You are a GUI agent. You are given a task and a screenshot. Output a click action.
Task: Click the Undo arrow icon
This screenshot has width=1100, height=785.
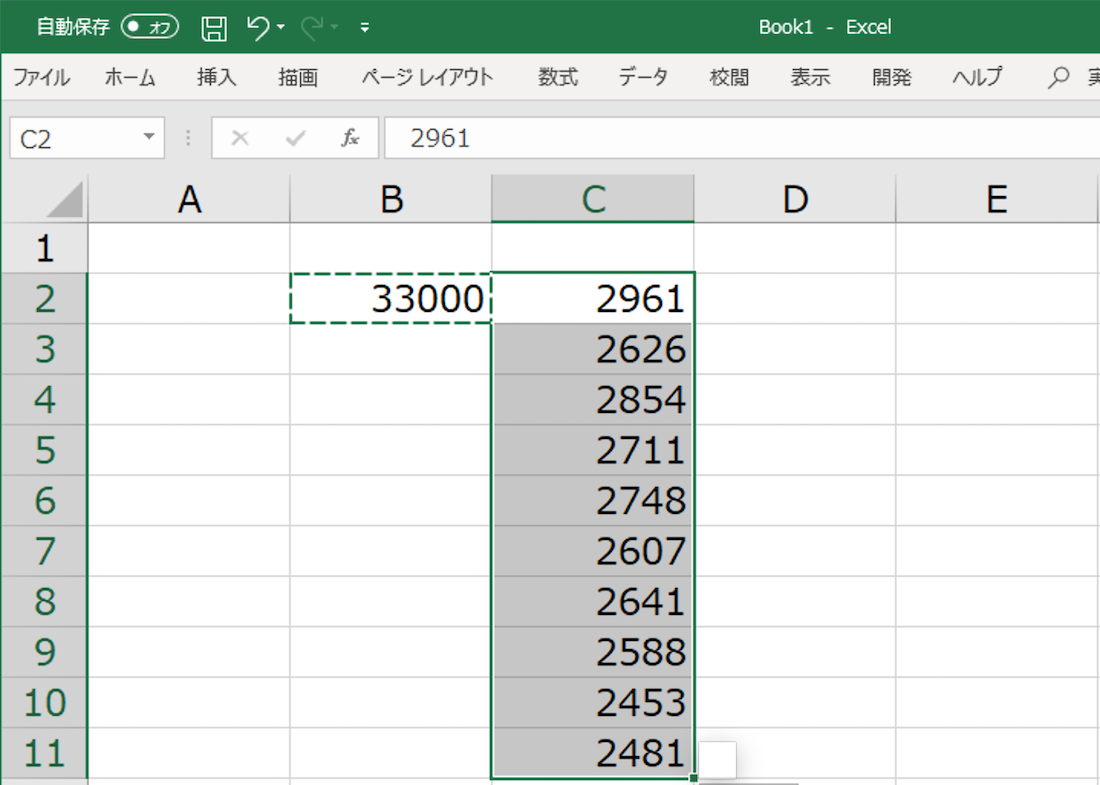pos(258,28)
